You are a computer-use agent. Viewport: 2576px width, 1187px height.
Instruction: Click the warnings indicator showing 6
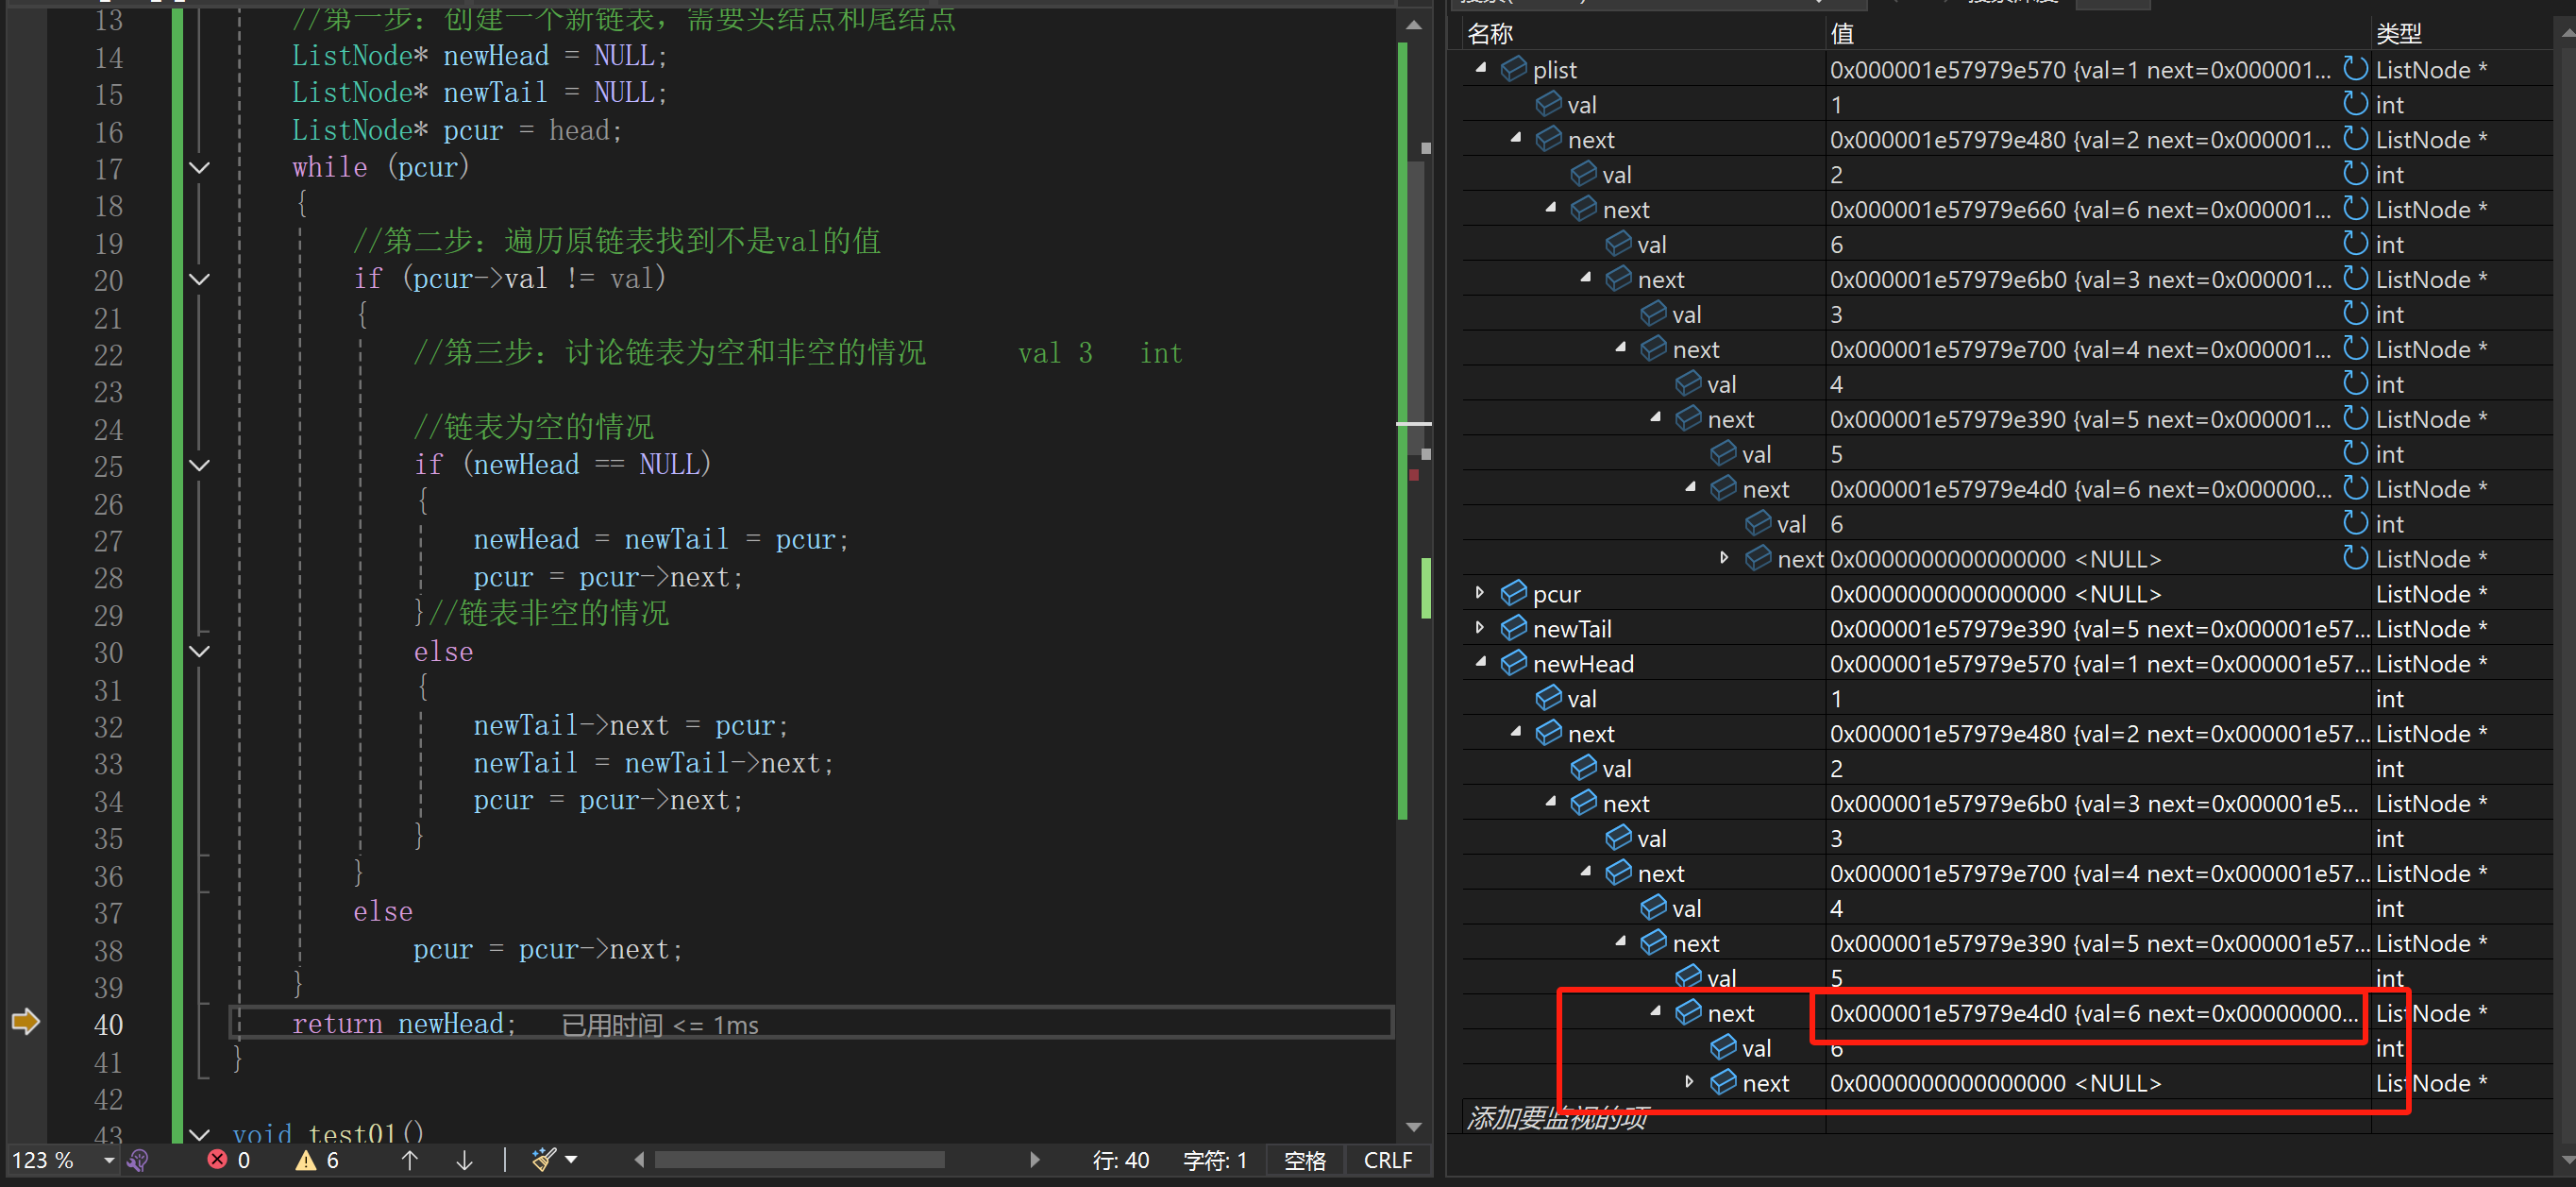pyautogui.click(x=318, y=1160)
